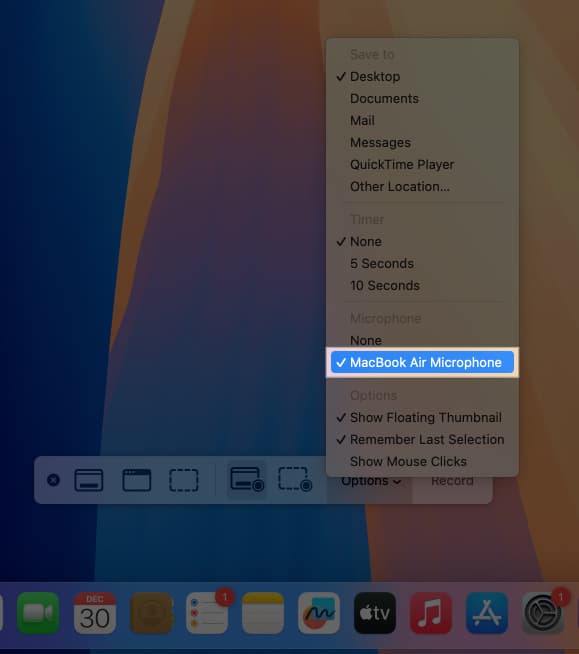This screenshot has height=654, width=579.
Task: Save recording to QuickTime Player
Action: (422, 165)
